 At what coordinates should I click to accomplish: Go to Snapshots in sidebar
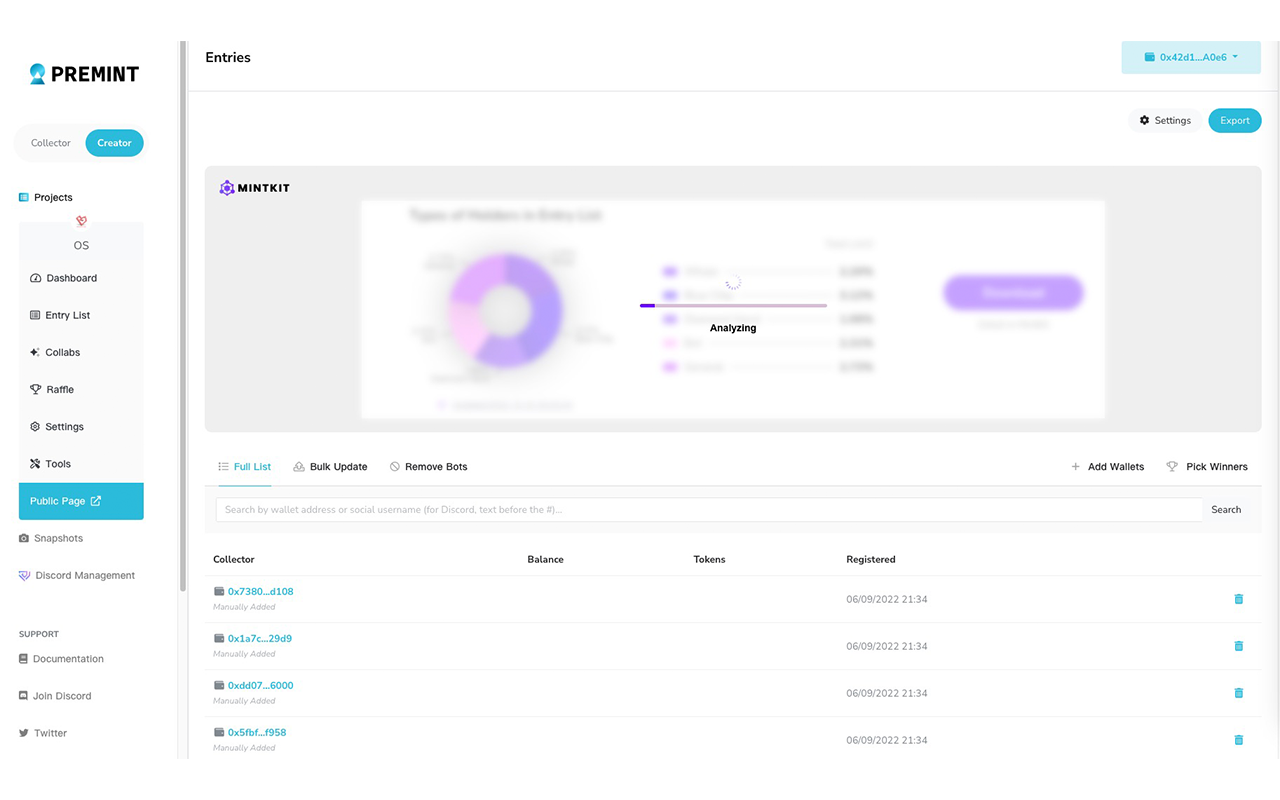coord(58,538)
